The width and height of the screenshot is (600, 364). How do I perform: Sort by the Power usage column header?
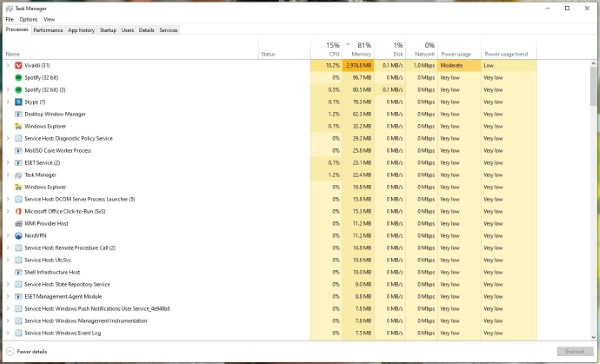point(459,50)
